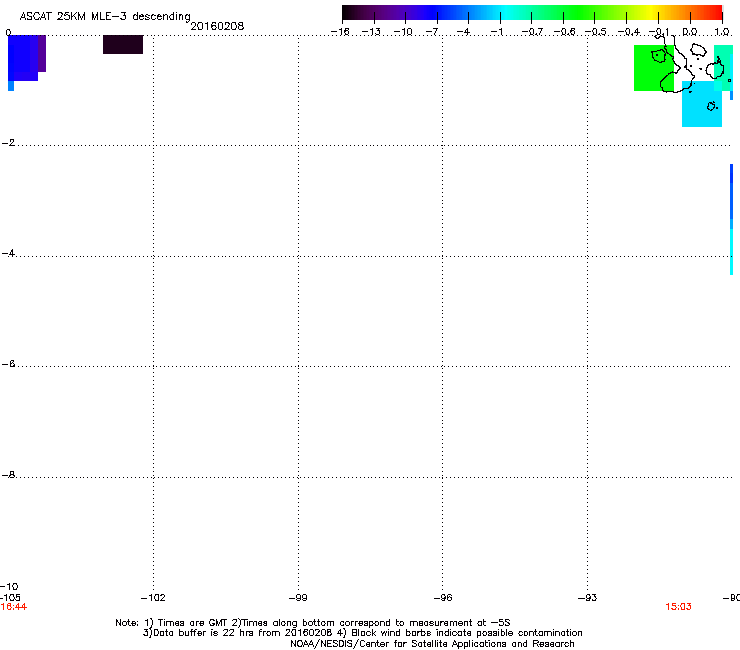Click the colorbar label -1
Screen dimensions: 740x650
[x=496, y=32]
